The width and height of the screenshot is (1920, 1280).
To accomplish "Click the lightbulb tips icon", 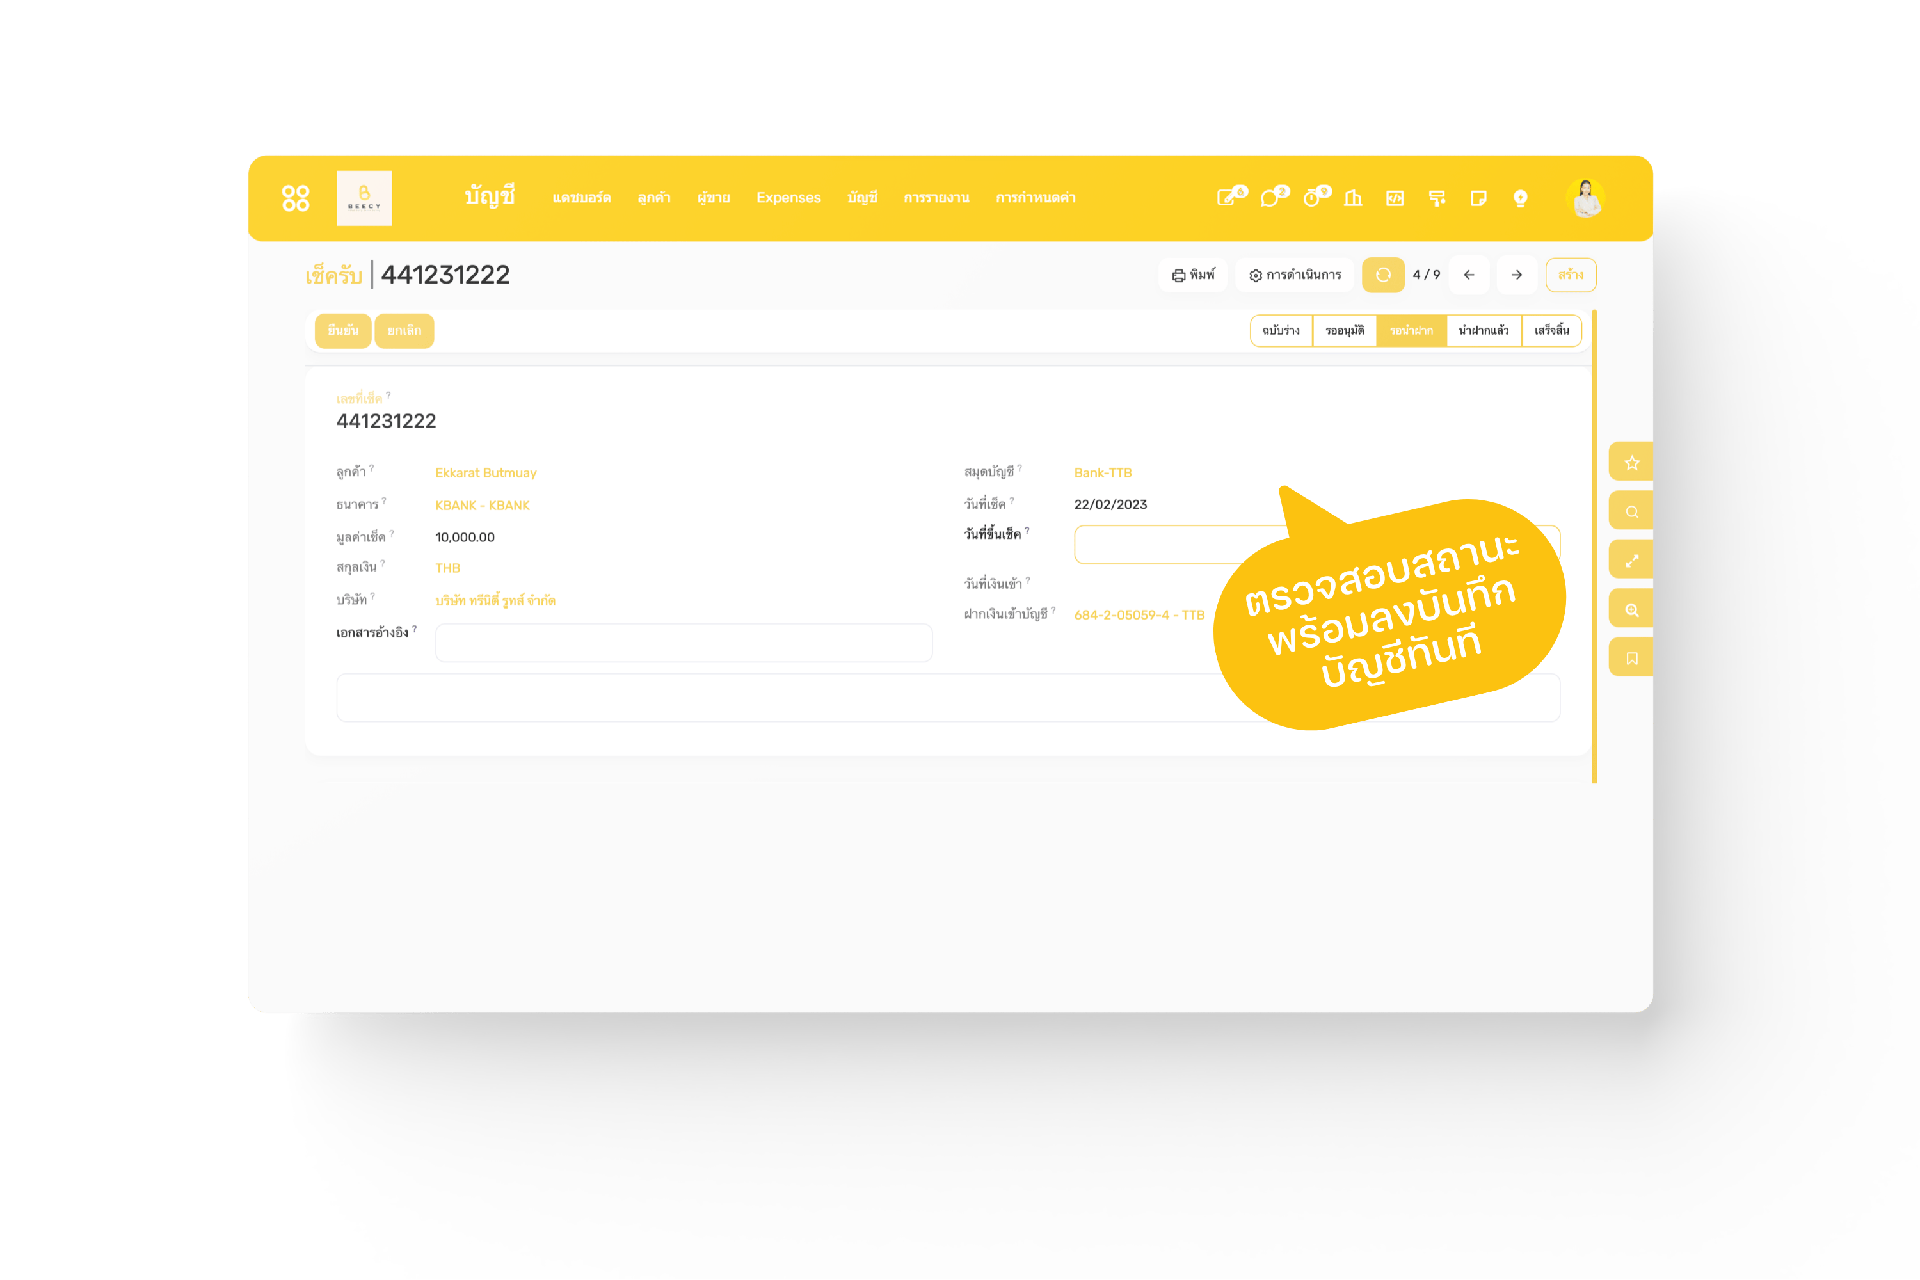I will point(1520,198).
